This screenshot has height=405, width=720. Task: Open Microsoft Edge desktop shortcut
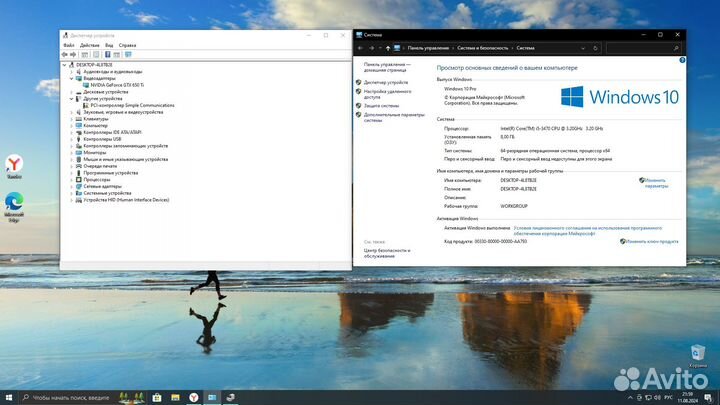coord(14,205)
